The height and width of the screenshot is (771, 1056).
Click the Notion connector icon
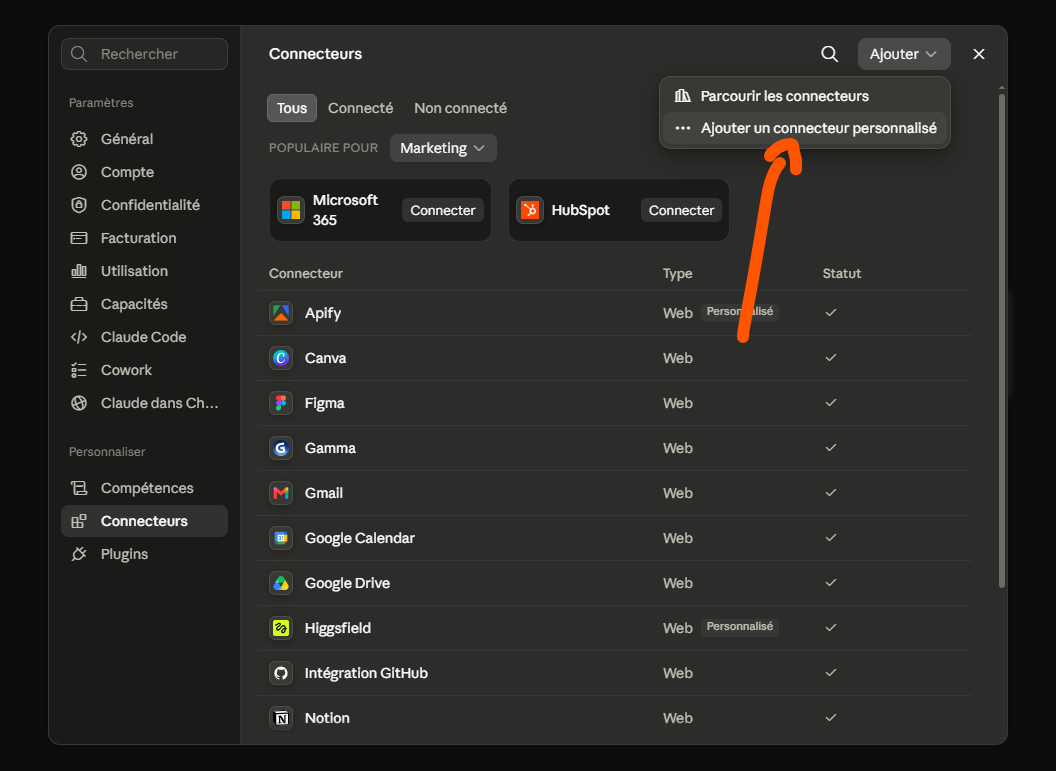[x=281, y=718]
